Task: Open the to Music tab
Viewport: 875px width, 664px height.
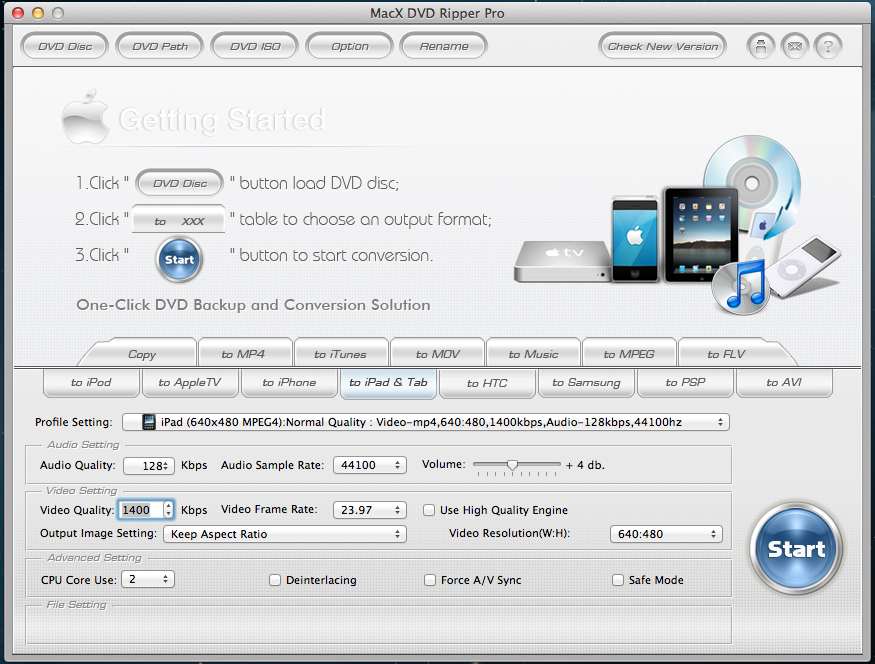Action: 533,354
